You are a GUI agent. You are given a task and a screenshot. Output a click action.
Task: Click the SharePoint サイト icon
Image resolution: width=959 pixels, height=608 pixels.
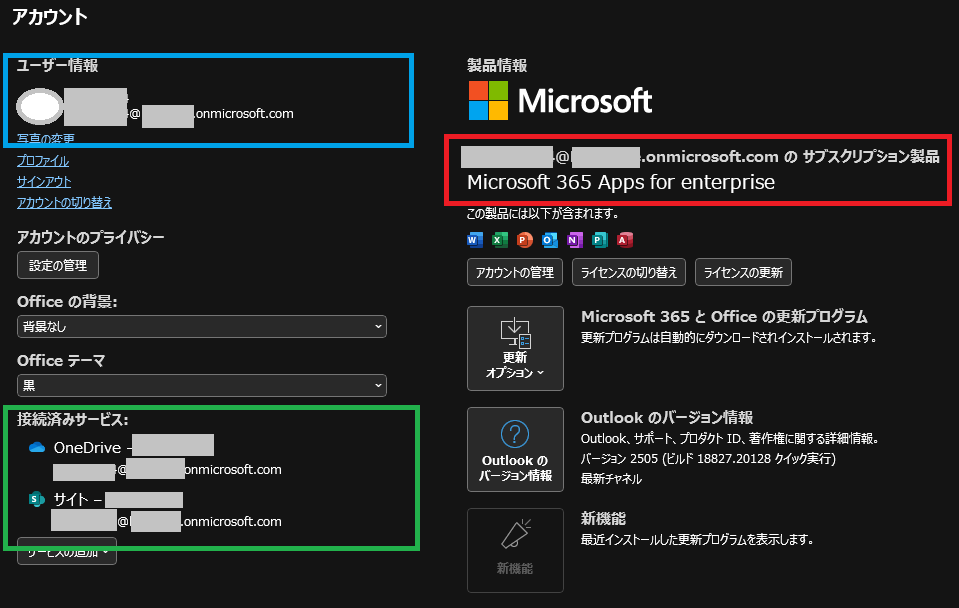pos(37,499)
